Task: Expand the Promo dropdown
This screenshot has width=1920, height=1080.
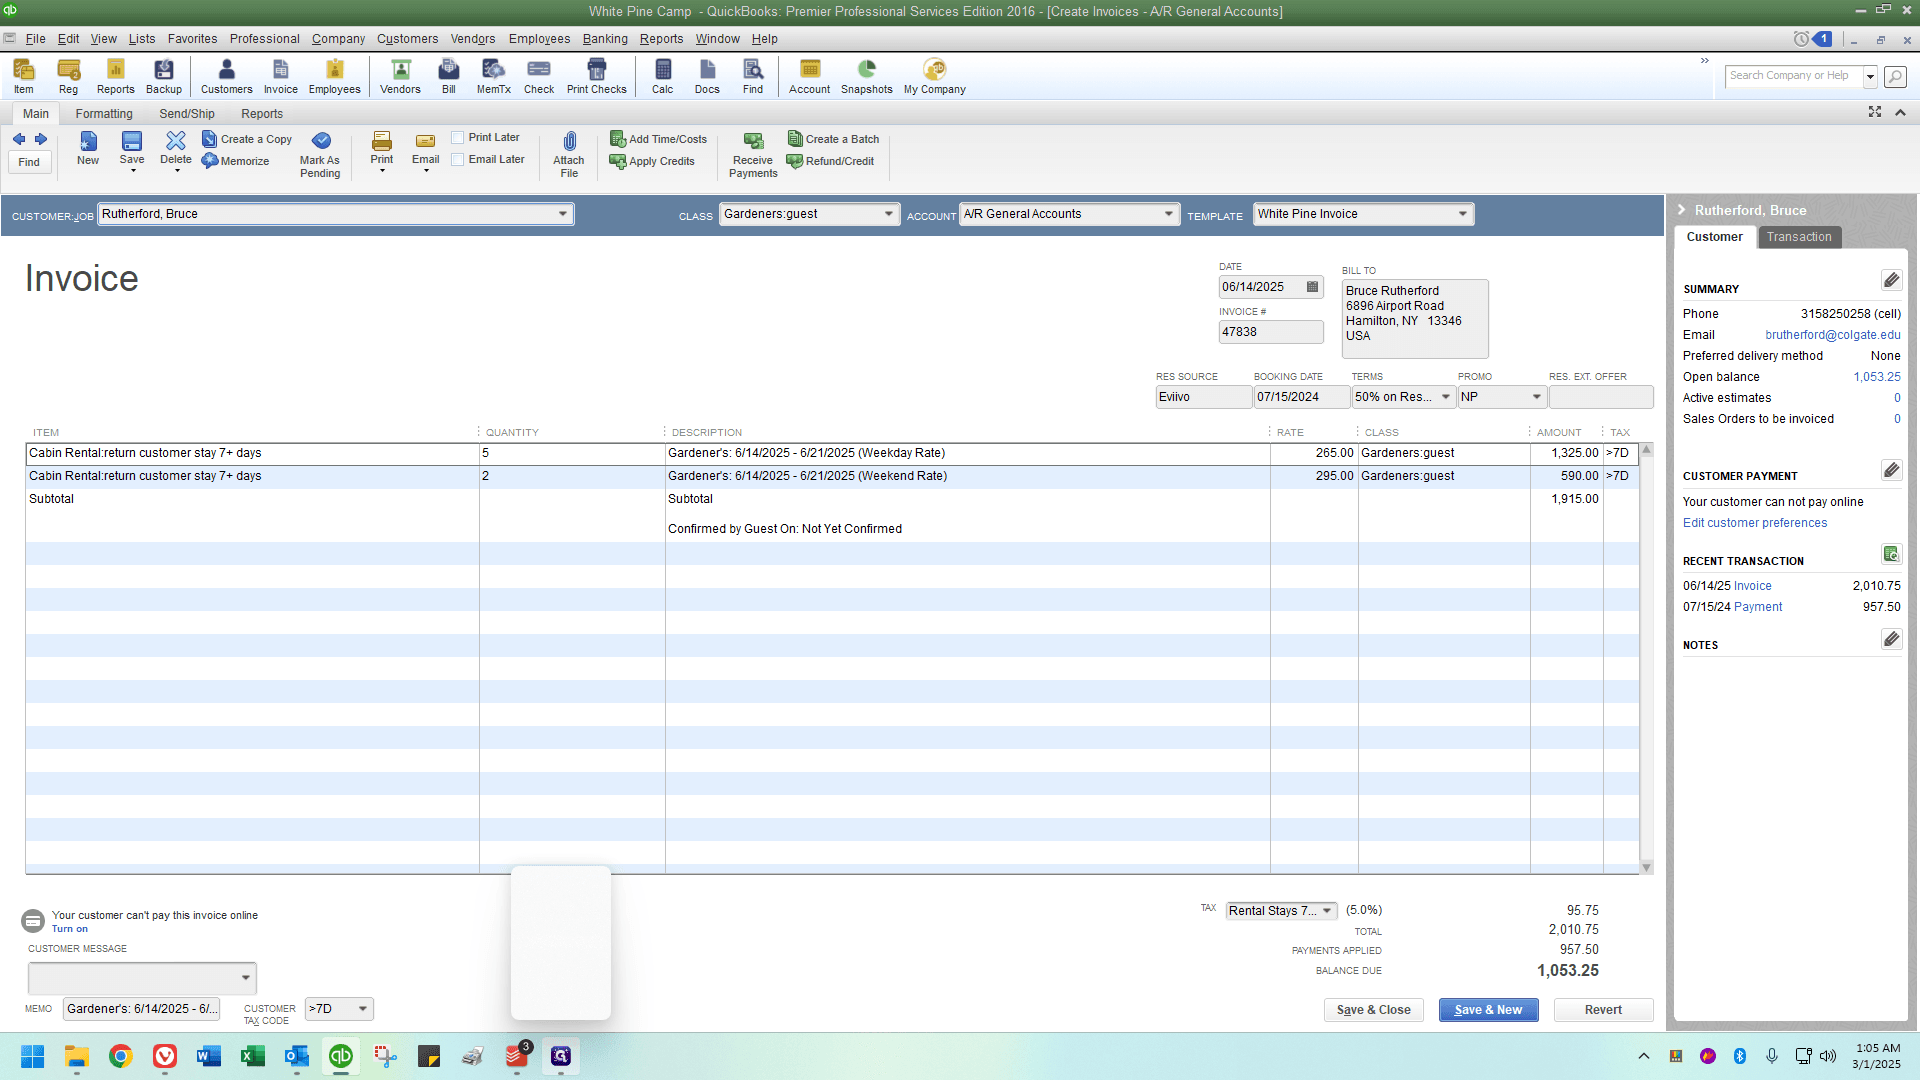Action: 1537,397
